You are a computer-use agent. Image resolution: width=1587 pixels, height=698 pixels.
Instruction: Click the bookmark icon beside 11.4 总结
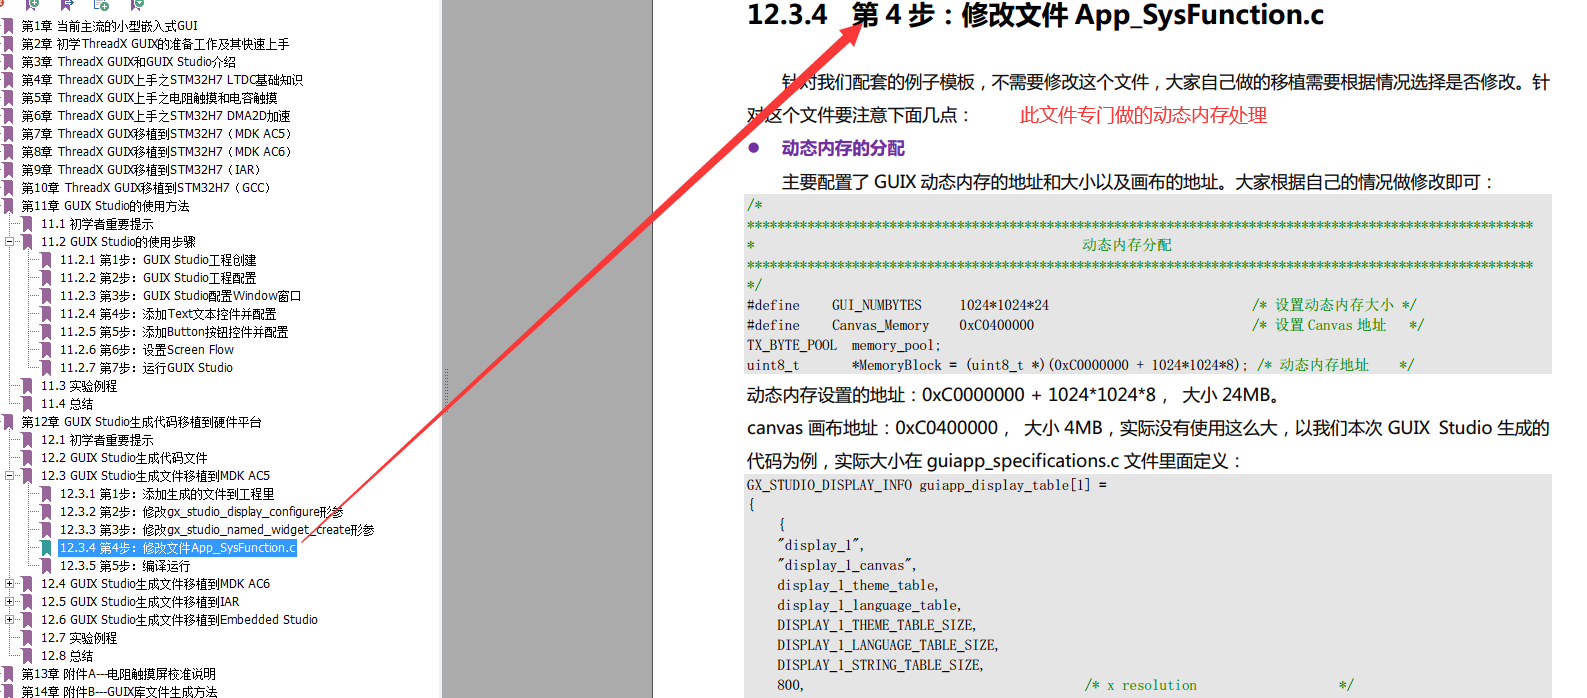click(27, 404)
